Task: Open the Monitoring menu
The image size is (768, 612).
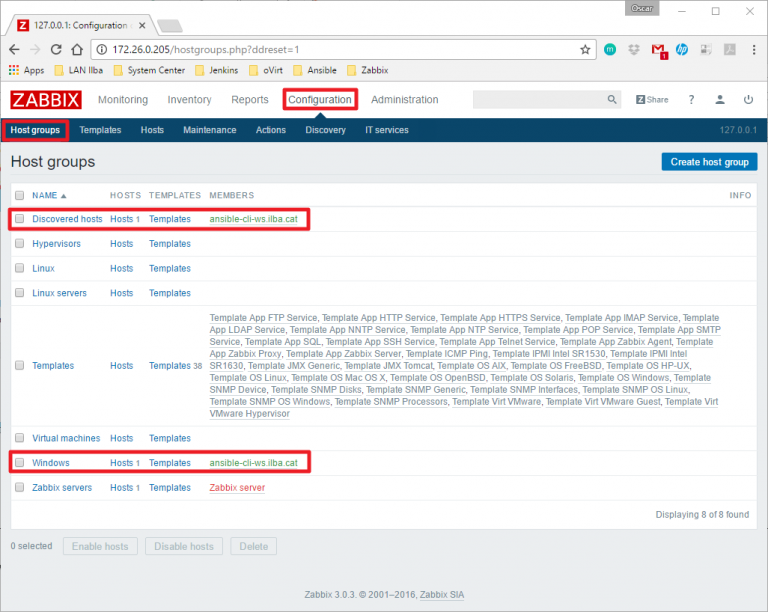Action: point(123,100)
